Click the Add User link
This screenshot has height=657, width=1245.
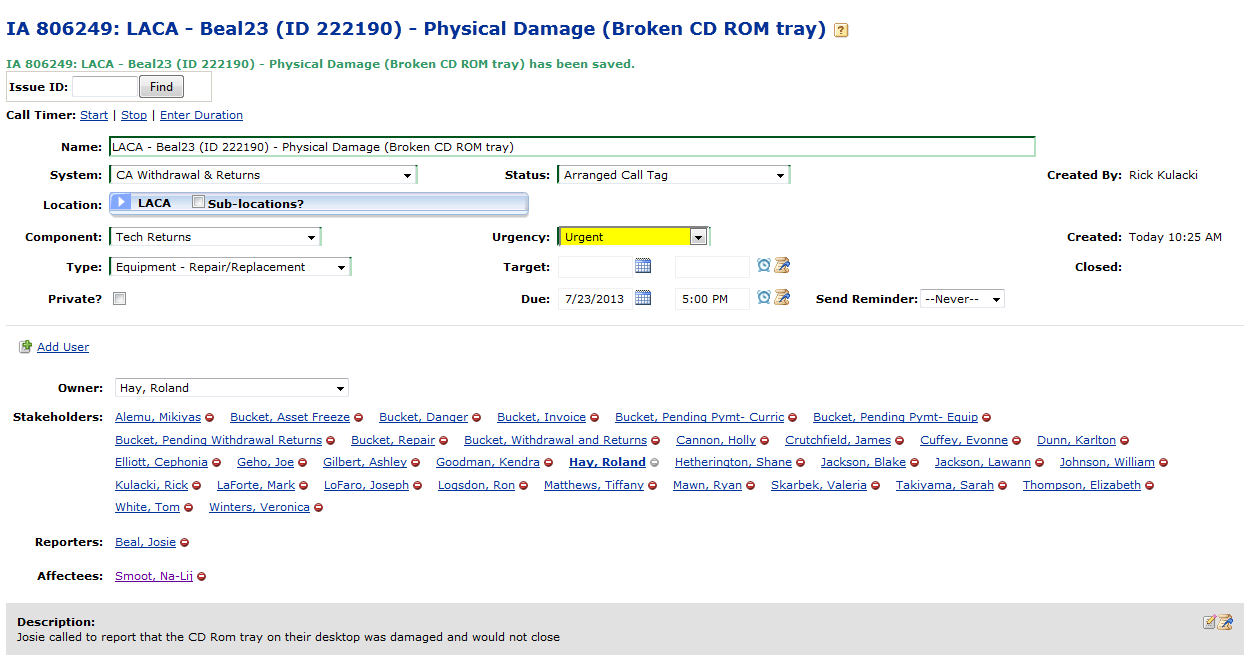[63, 347]
